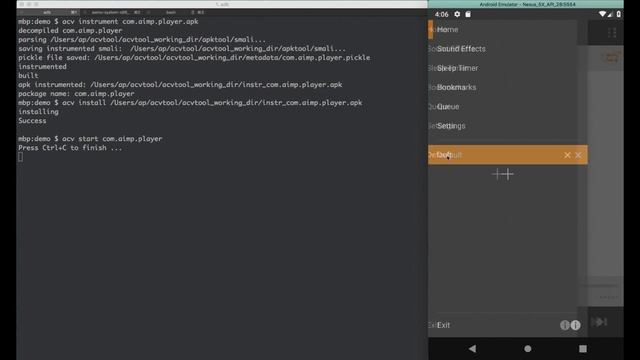Select the Default playlist row
The image size is (640, 360).
pyautogui.click(x=508, y=155)
